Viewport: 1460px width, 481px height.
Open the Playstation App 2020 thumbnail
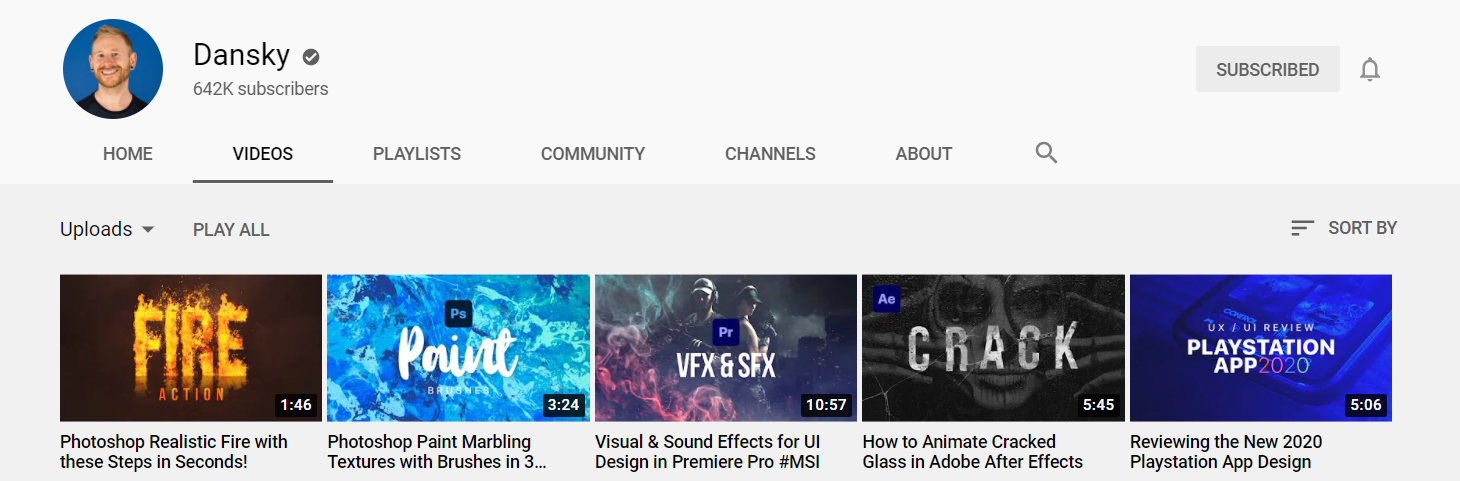click(1261, 348)
